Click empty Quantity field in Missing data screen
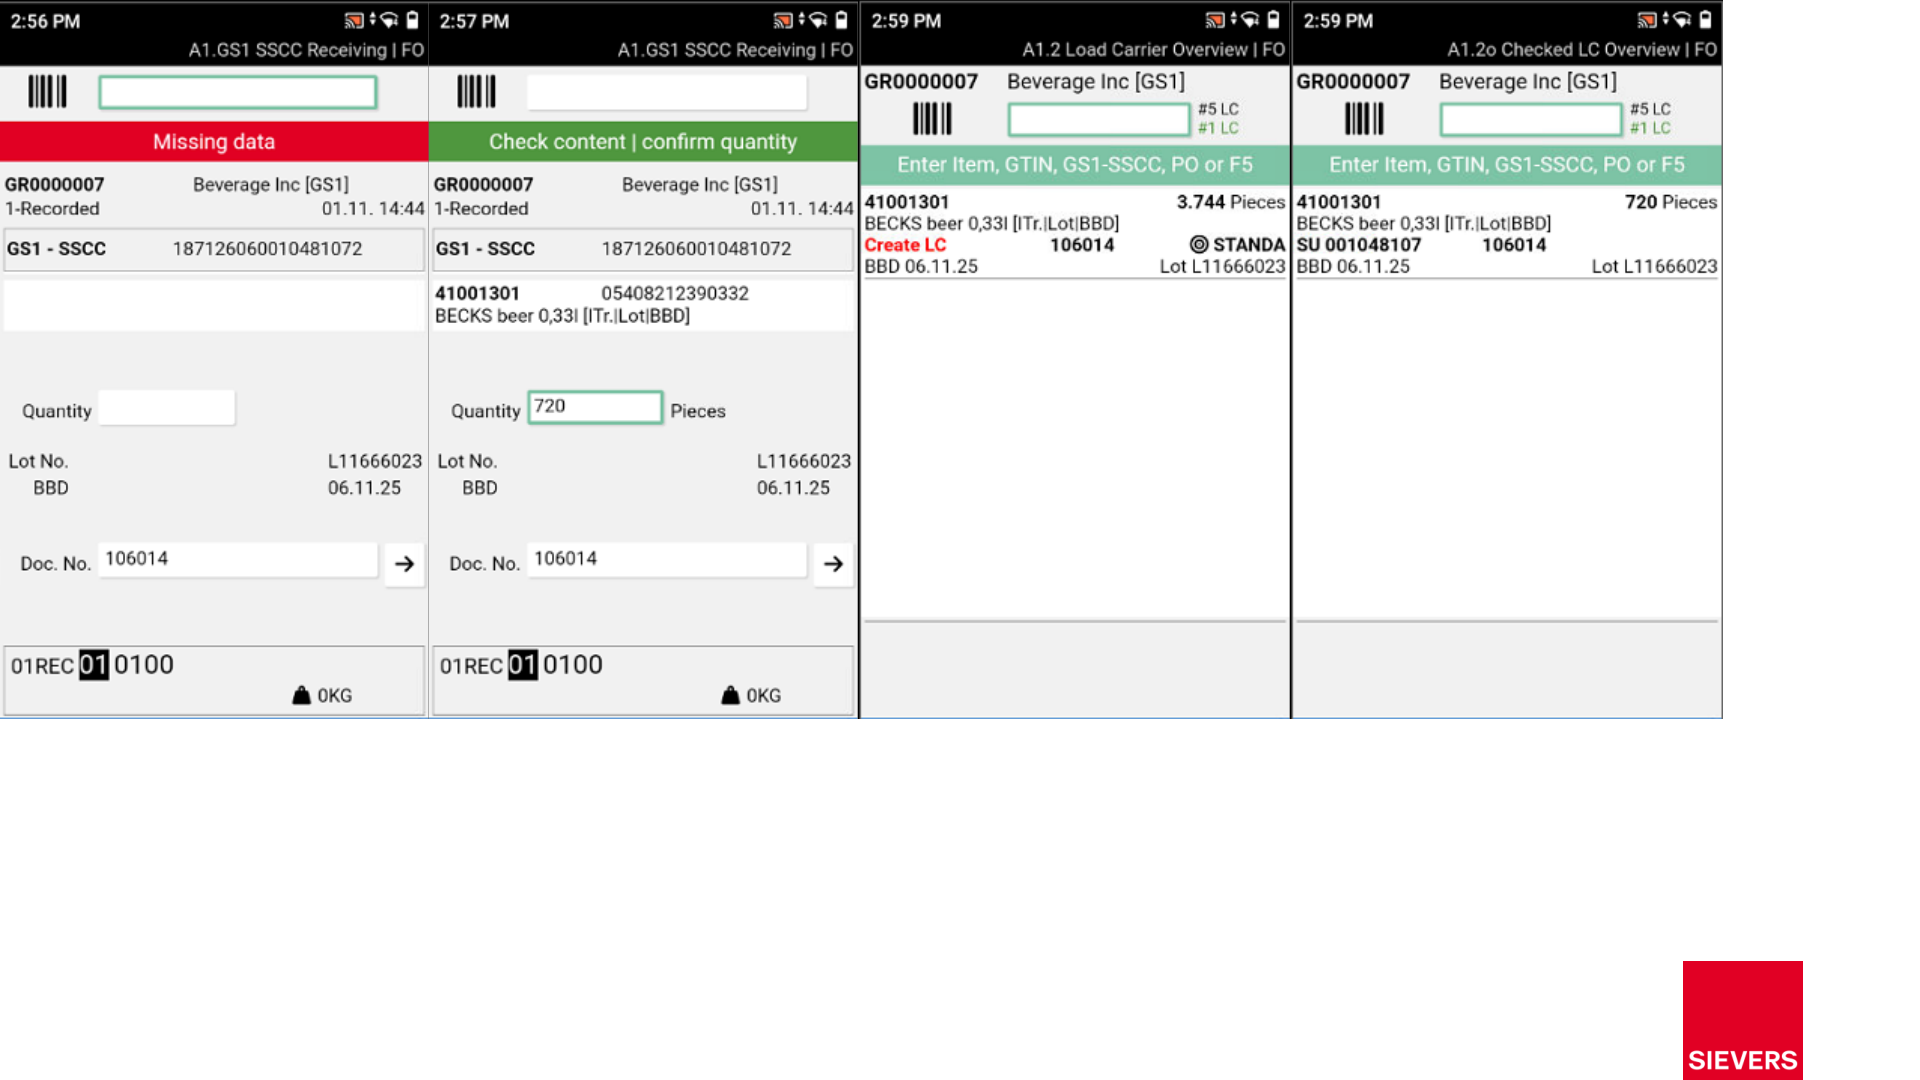Viewport: 1920px width, 1080px height. [x=167, y=408]
